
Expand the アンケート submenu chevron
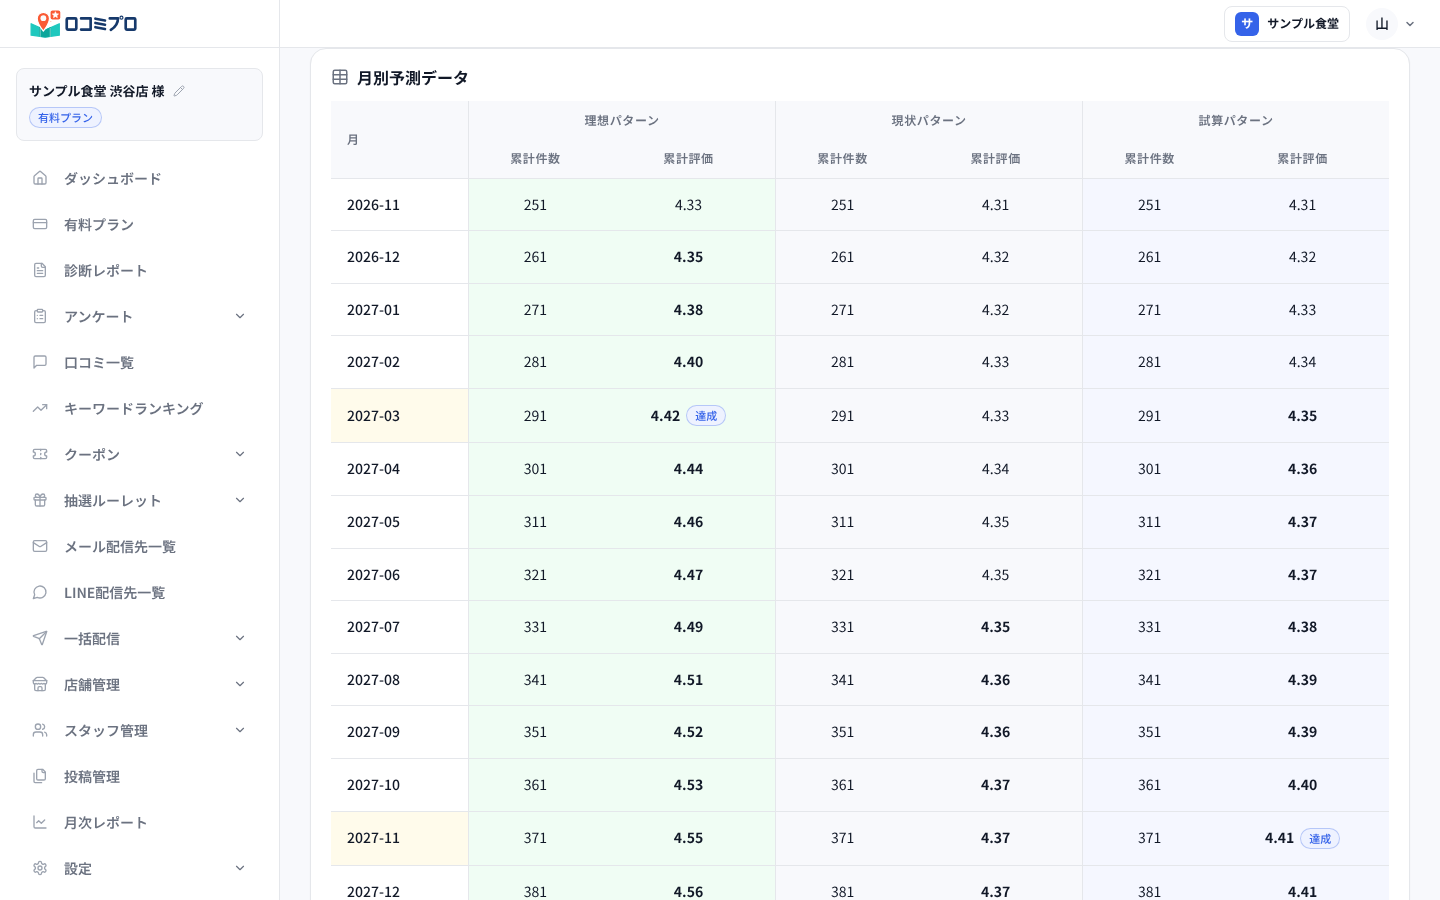[240, 316]
